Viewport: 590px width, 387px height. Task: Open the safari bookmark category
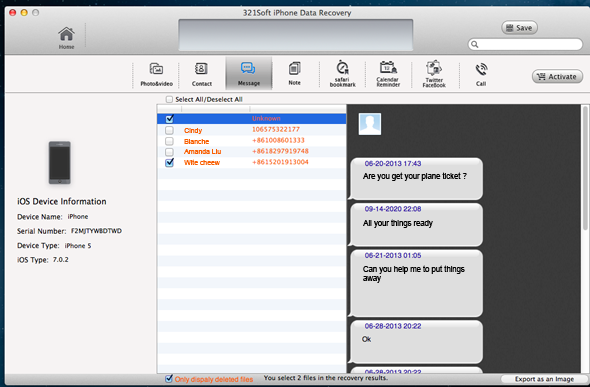[x=342, y=73]
